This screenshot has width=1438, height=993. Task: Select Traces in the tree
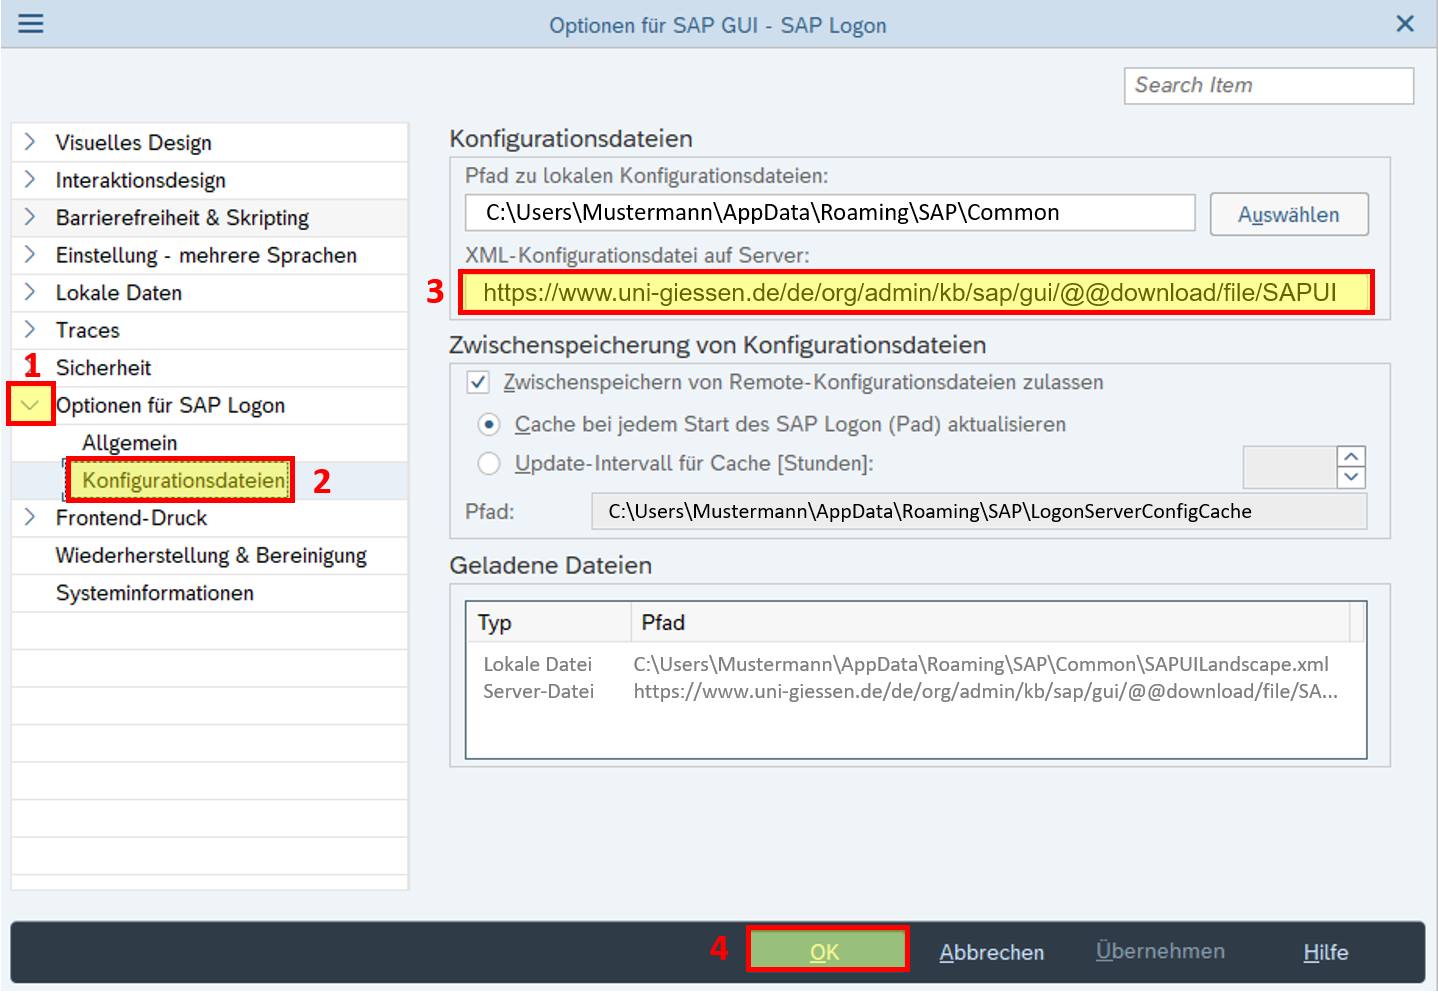(88, 330)
